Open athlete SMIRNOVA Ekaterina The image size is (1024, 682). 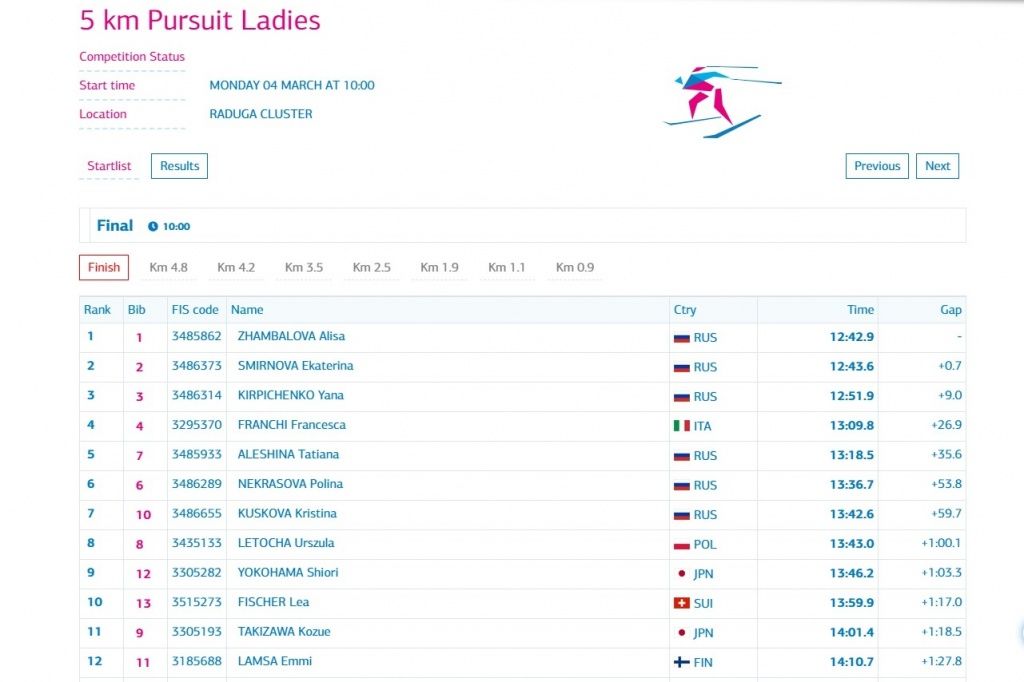295,366
